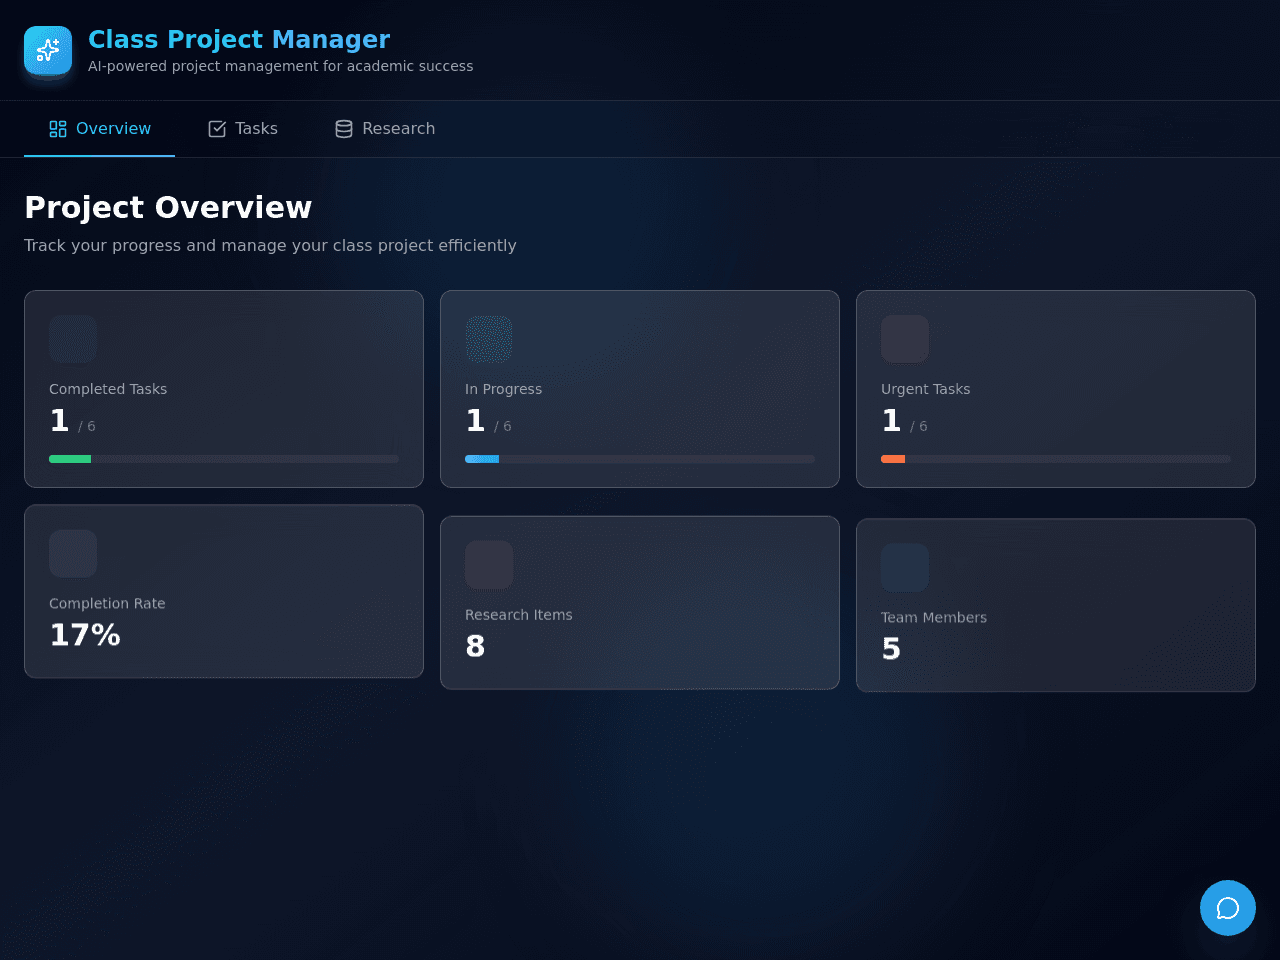Click the Project Overview heading
This screenshot has height=960, width=1280.
tap(168, 207)
